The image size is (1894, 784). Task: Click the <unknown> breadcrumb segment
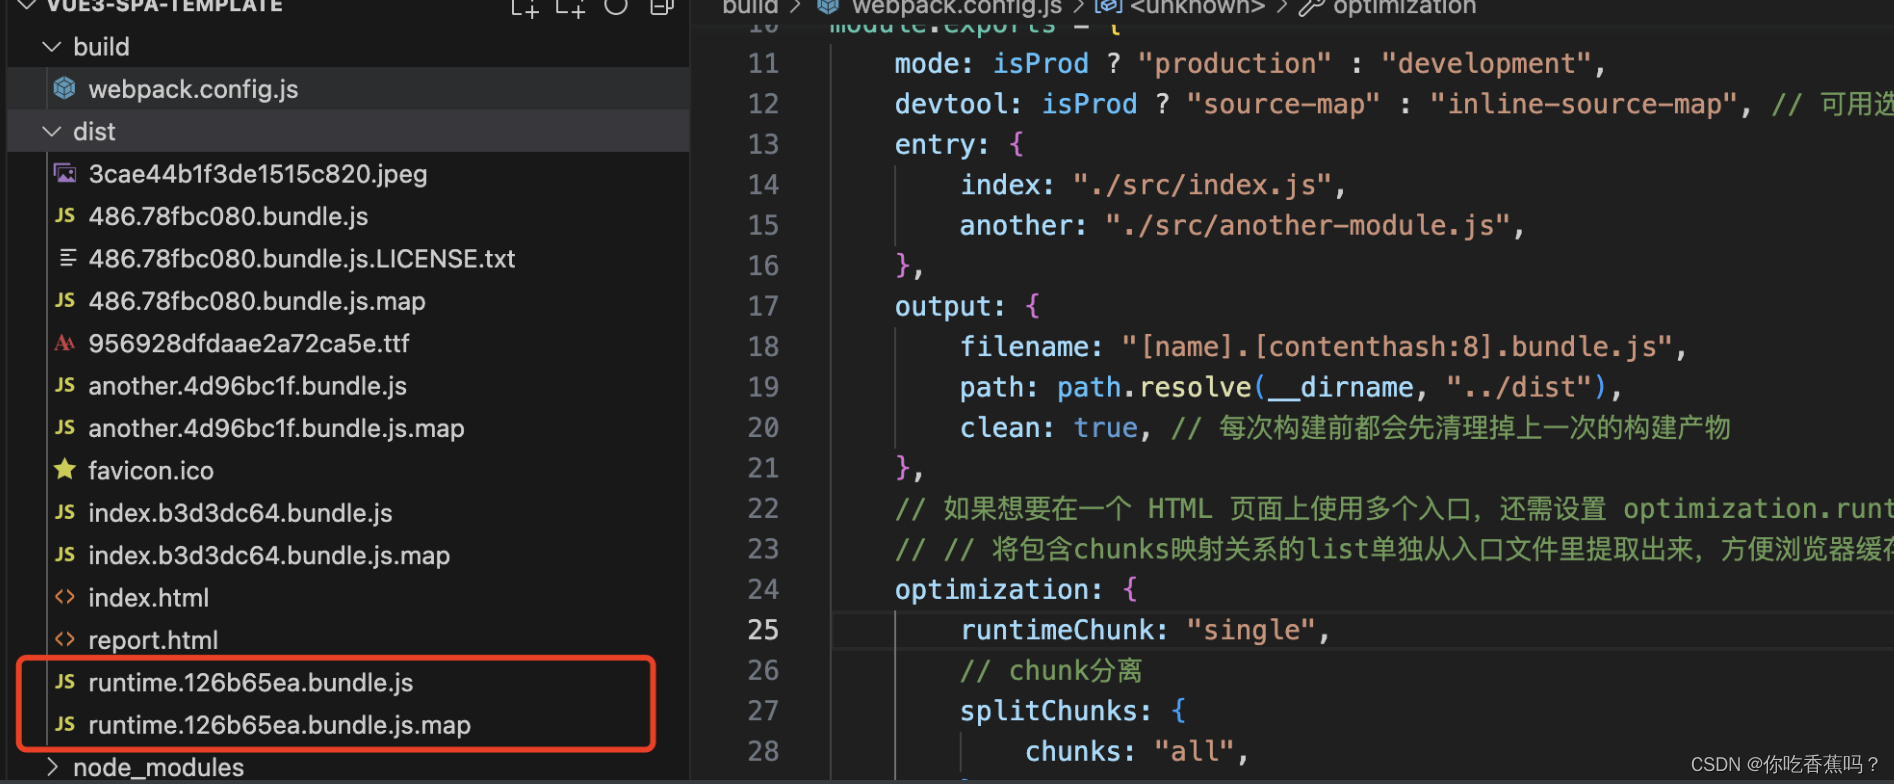[1197, 7]
